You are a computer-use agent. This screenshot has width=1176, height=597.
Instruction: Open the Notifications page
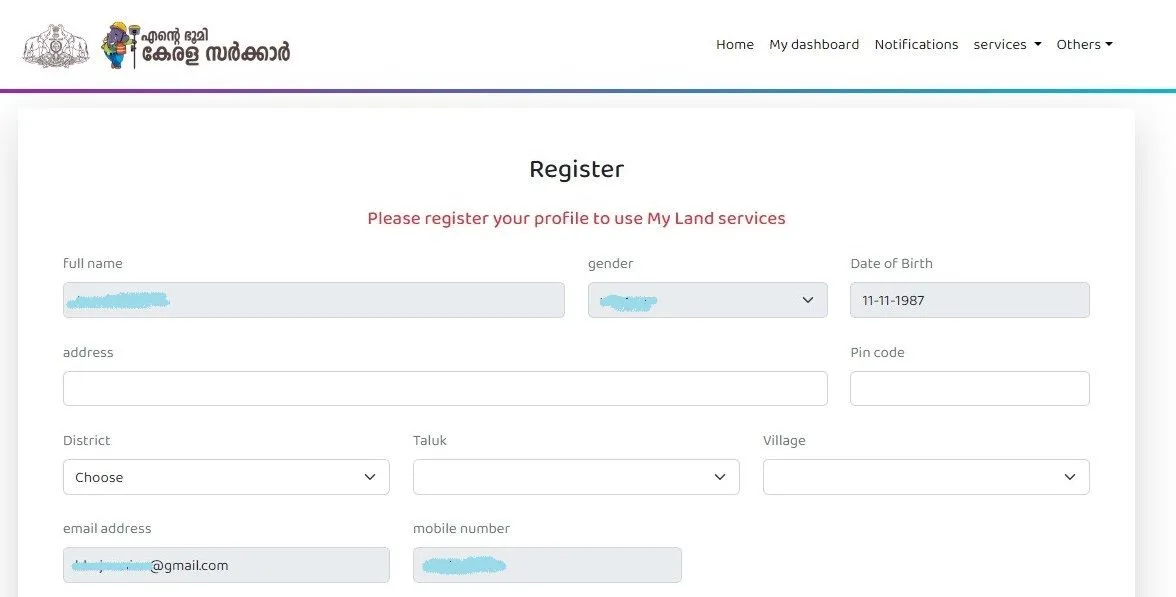[916, 45]
